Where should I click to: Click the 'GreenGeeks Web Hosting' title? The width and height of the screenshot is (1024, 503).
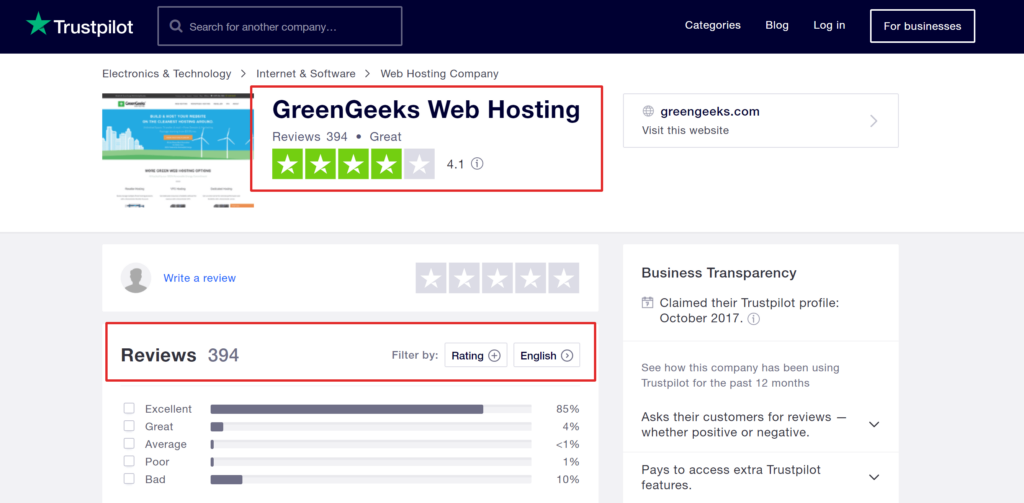(x=426, y=110)
